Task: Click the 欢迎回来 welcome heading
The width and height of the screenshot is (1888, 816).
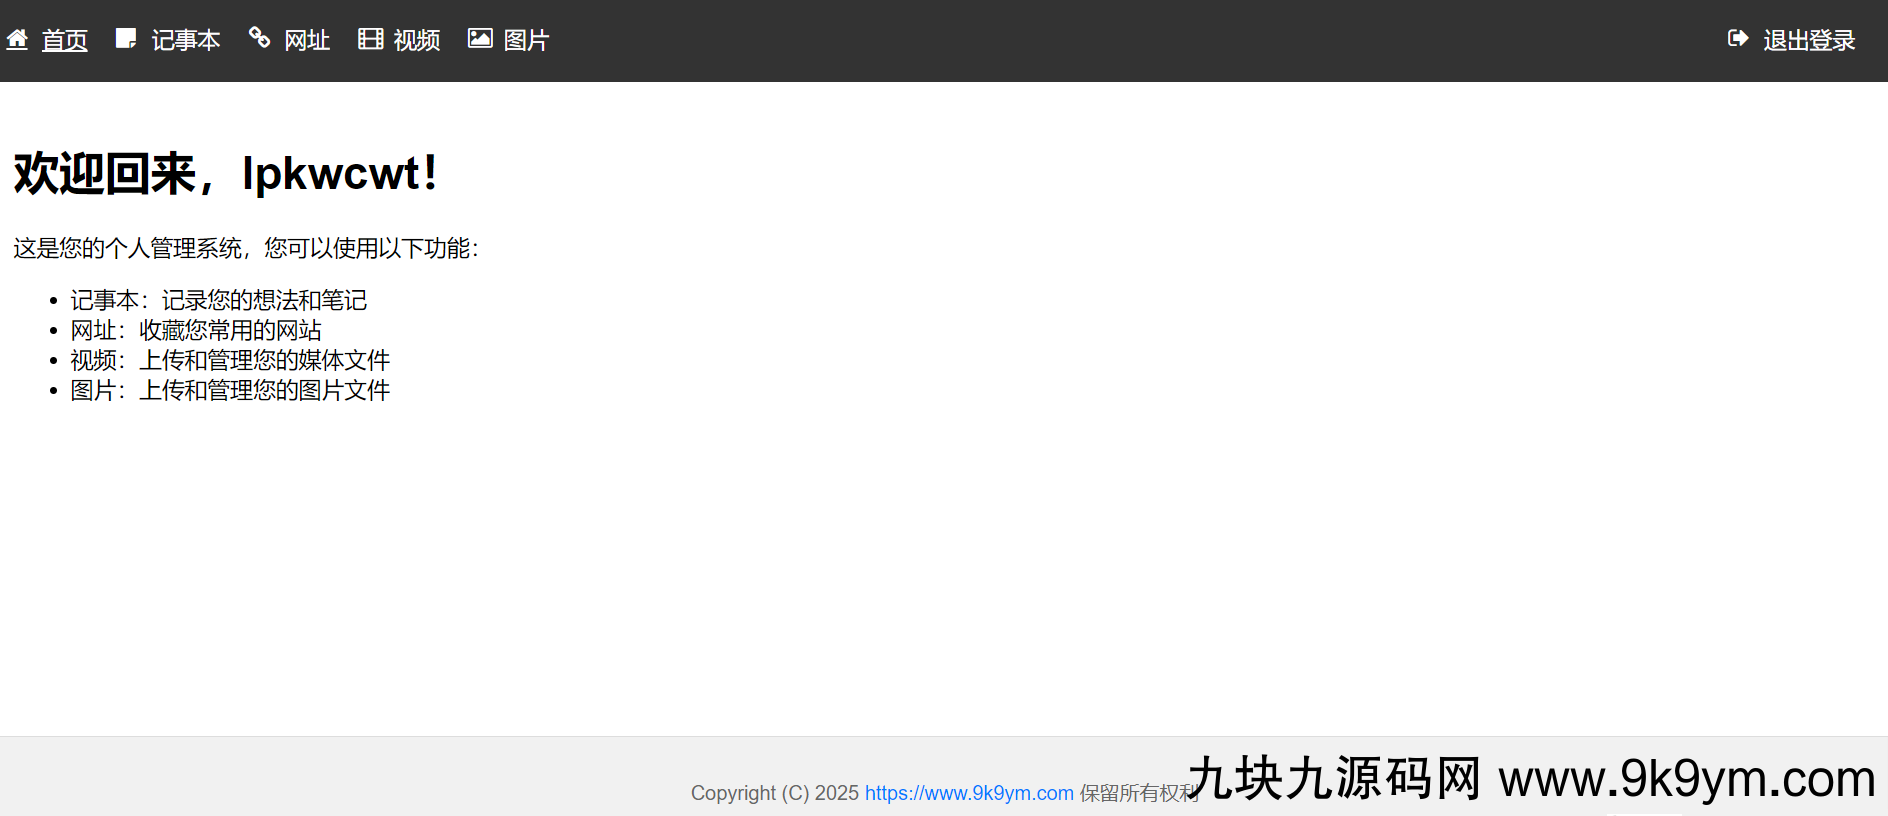Action: (225, 174)
